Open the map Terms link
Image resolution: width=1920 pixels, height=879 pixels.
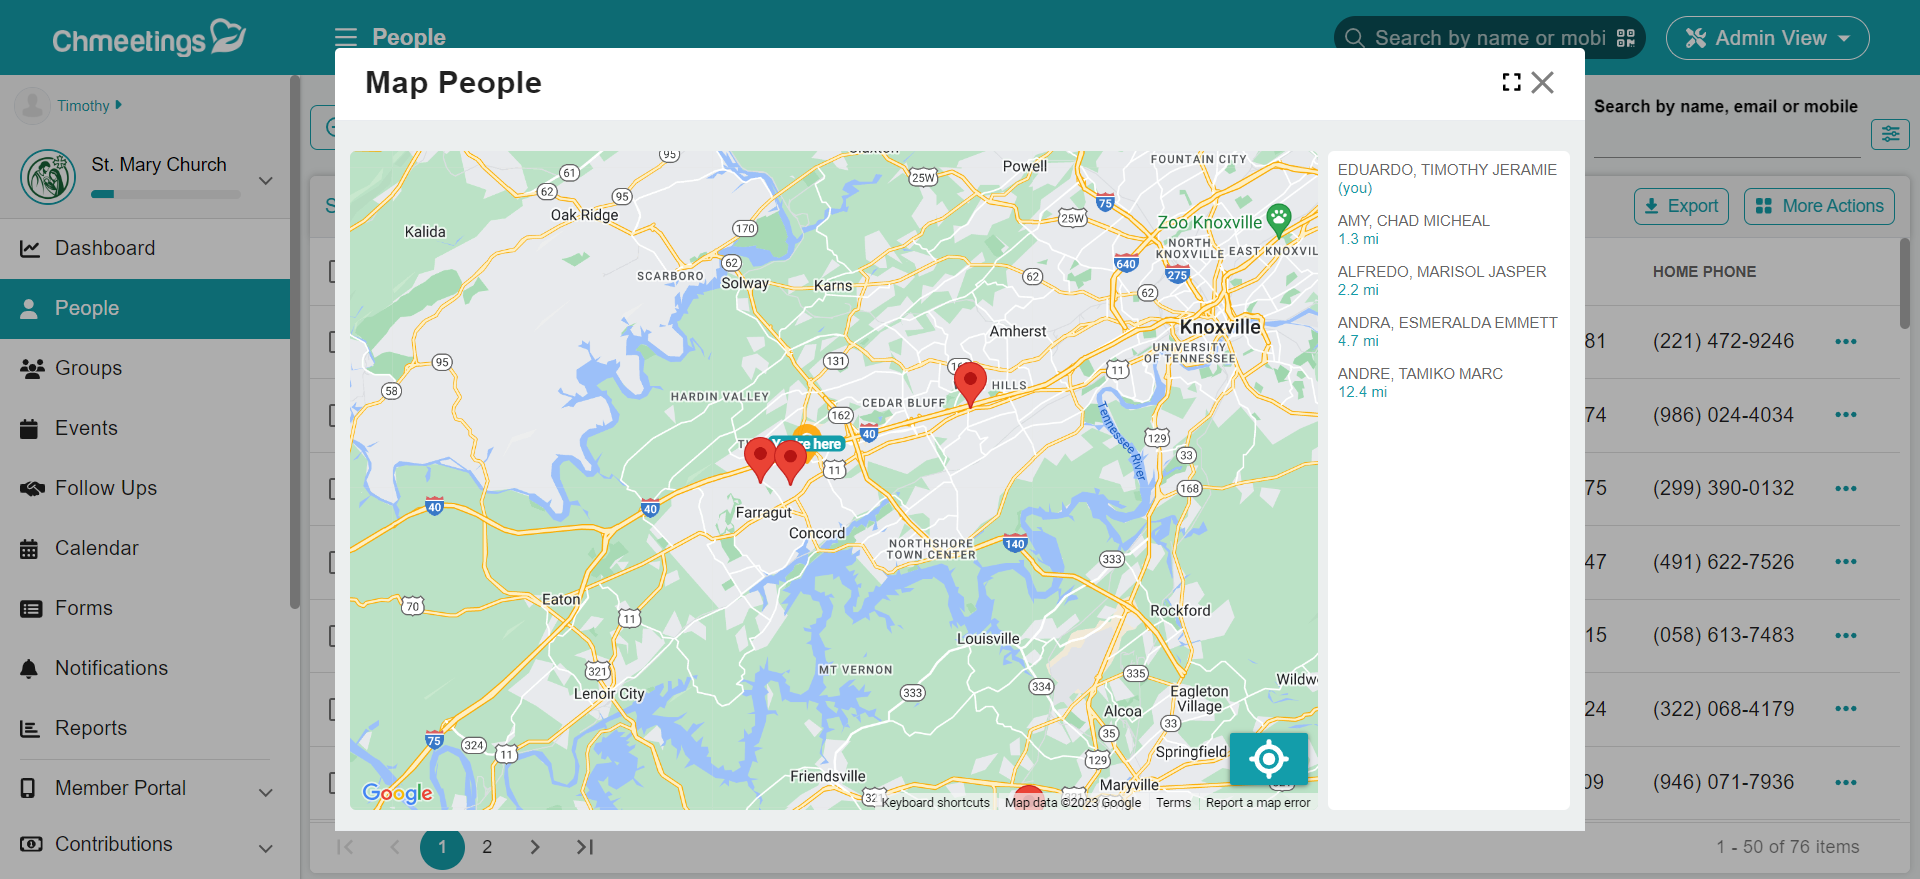coord(1173,803)
